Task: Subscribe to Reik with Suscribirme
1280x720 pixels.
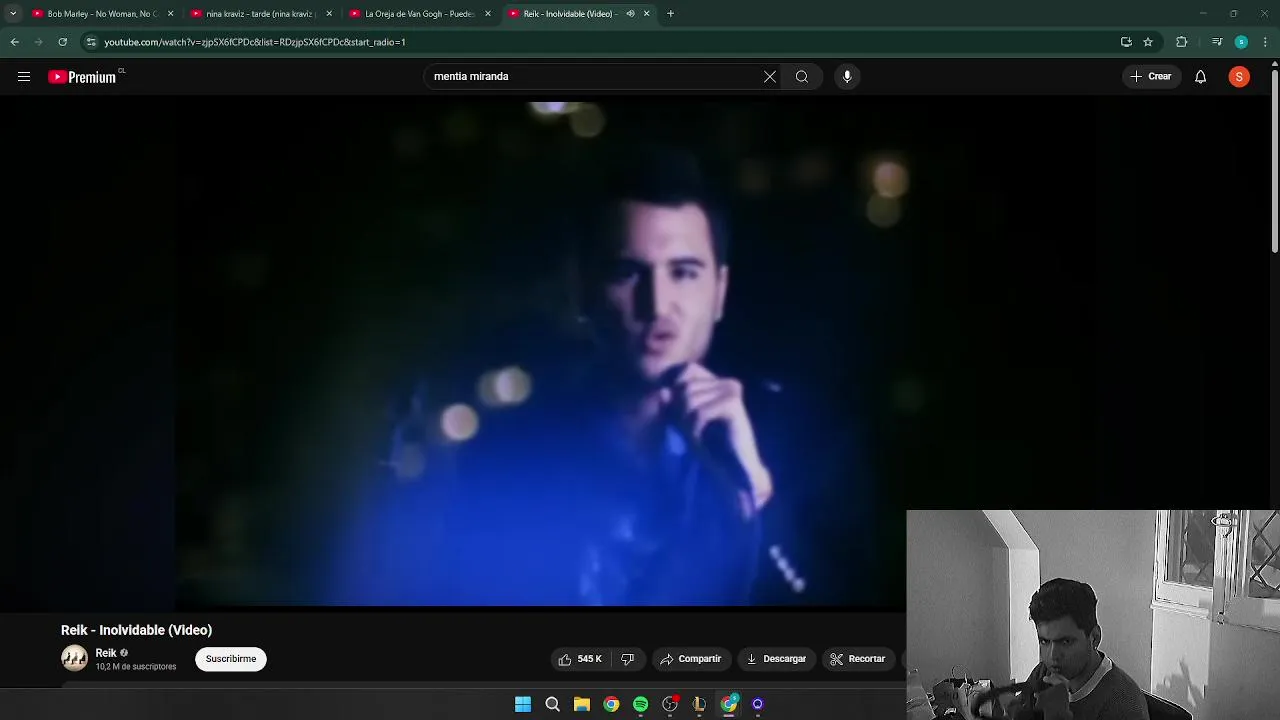Action: point(231,659)
